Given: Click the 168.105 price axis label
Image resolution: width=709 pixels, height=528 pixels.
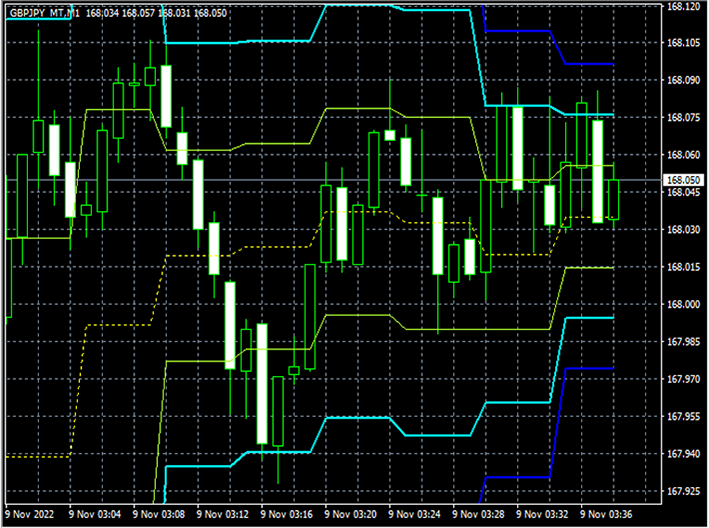Looking at the screenshot, I should [683, 42].
